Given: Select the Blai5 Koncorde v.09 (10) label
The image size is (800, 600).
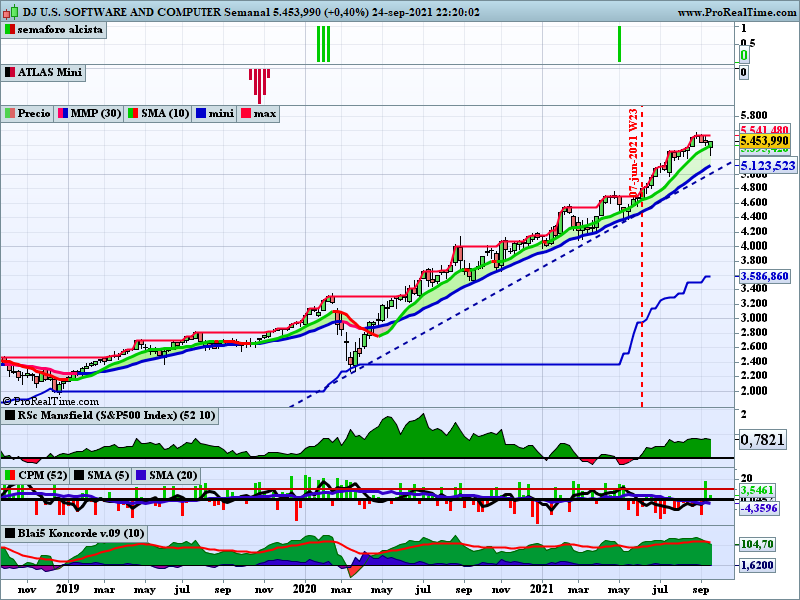Looking at the screenshot, I should [81, 534].
